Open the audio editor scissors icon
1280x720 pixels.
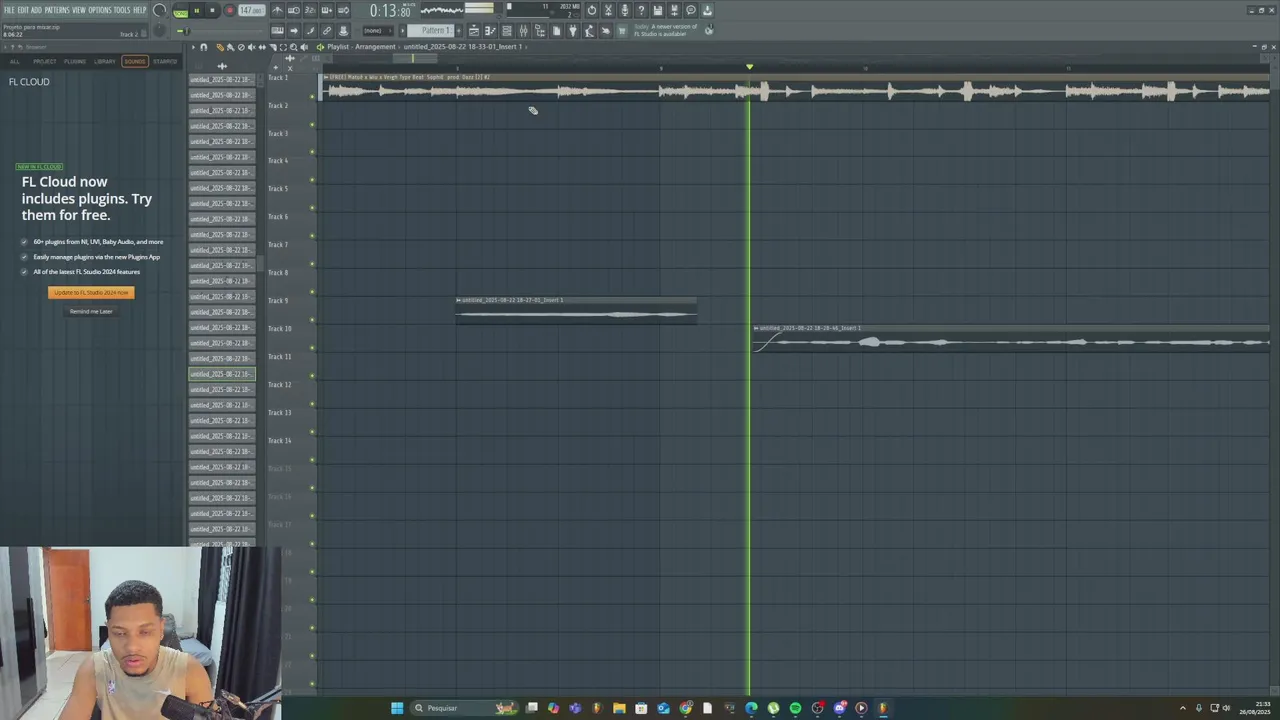[608, 10]
